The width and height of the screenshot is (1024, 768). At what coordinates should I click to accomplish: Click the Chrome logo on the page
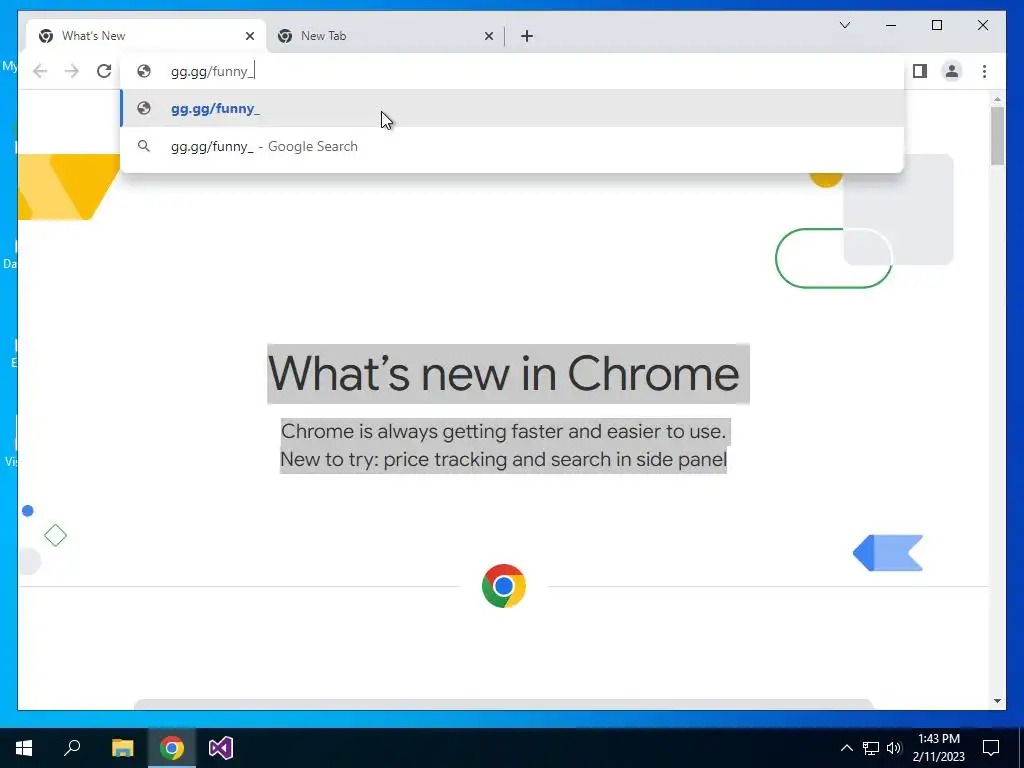coord(504,586)
